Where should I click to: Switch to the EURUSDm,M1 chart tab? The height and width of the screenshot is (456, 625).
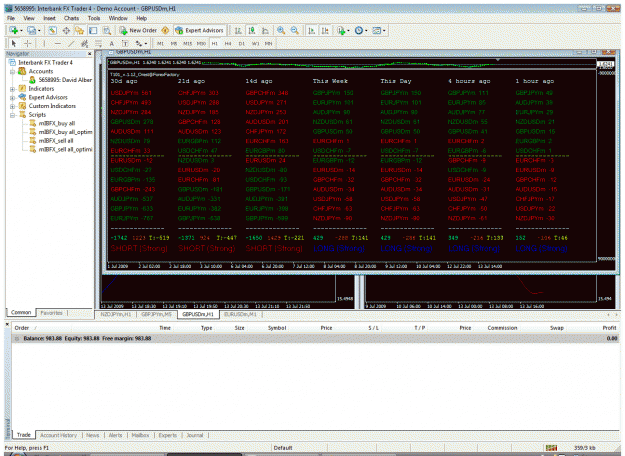click(x=240, y=314)
